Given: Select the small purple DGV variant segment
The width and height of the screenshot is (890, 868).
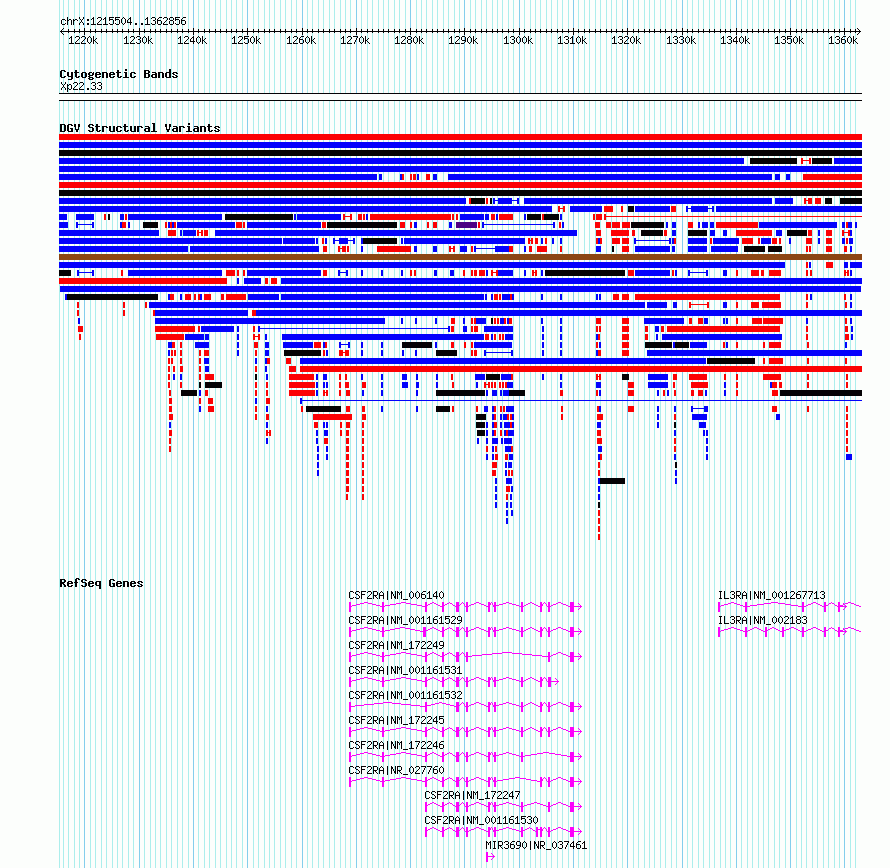Looking at the screenshot, I should point(467,225).
